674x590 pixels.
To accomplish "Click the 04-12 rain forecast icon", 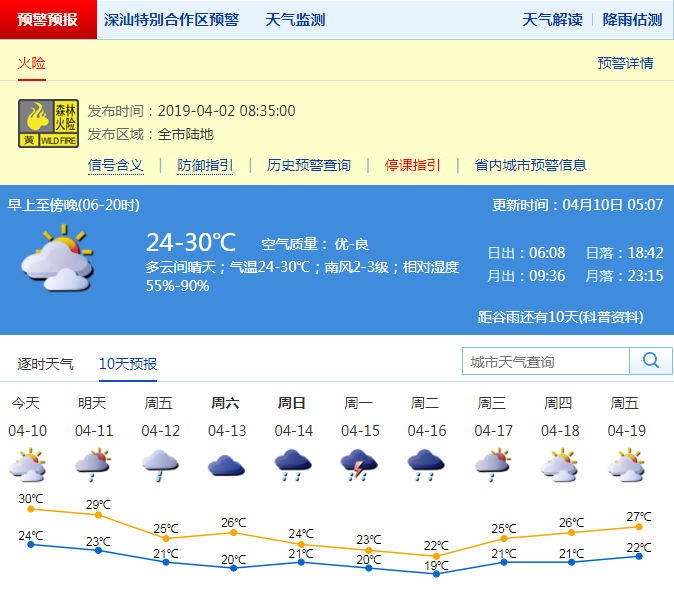I will (160, 465).
